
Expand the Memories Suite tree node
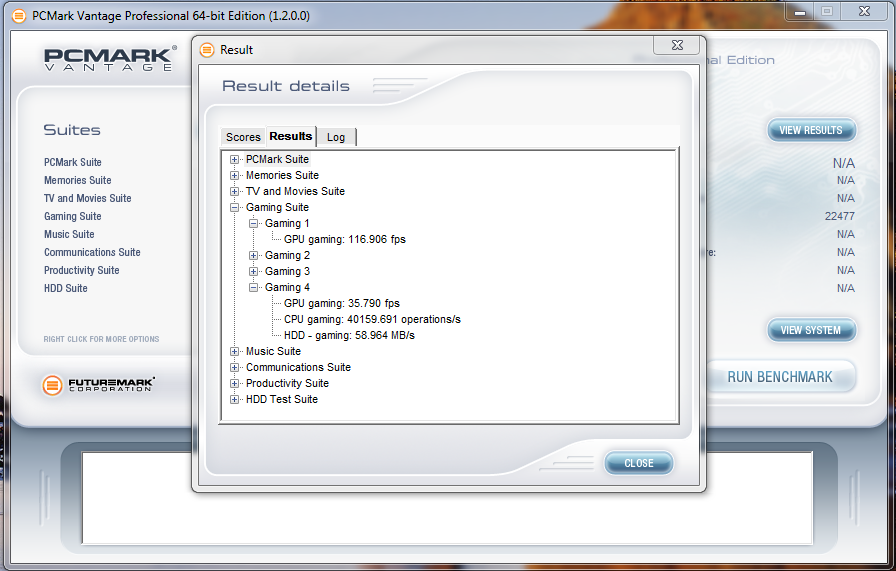235,175
